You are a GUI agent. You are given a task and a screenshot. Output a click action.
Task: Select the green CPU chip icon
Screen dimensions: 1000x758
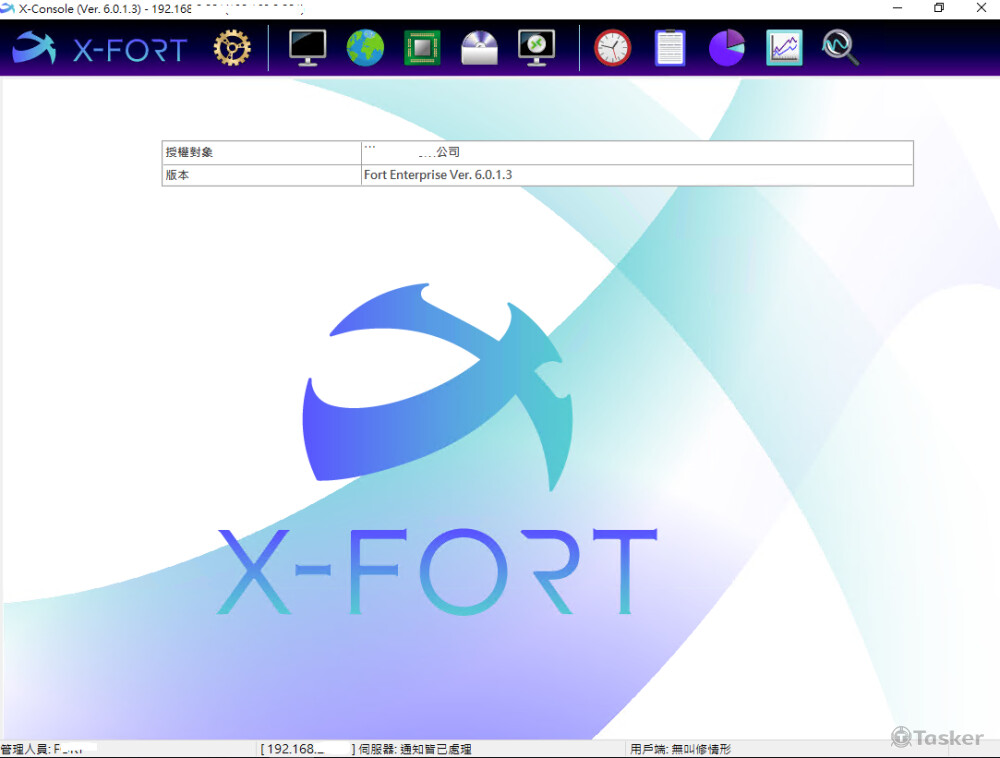[x=422, y=47]
